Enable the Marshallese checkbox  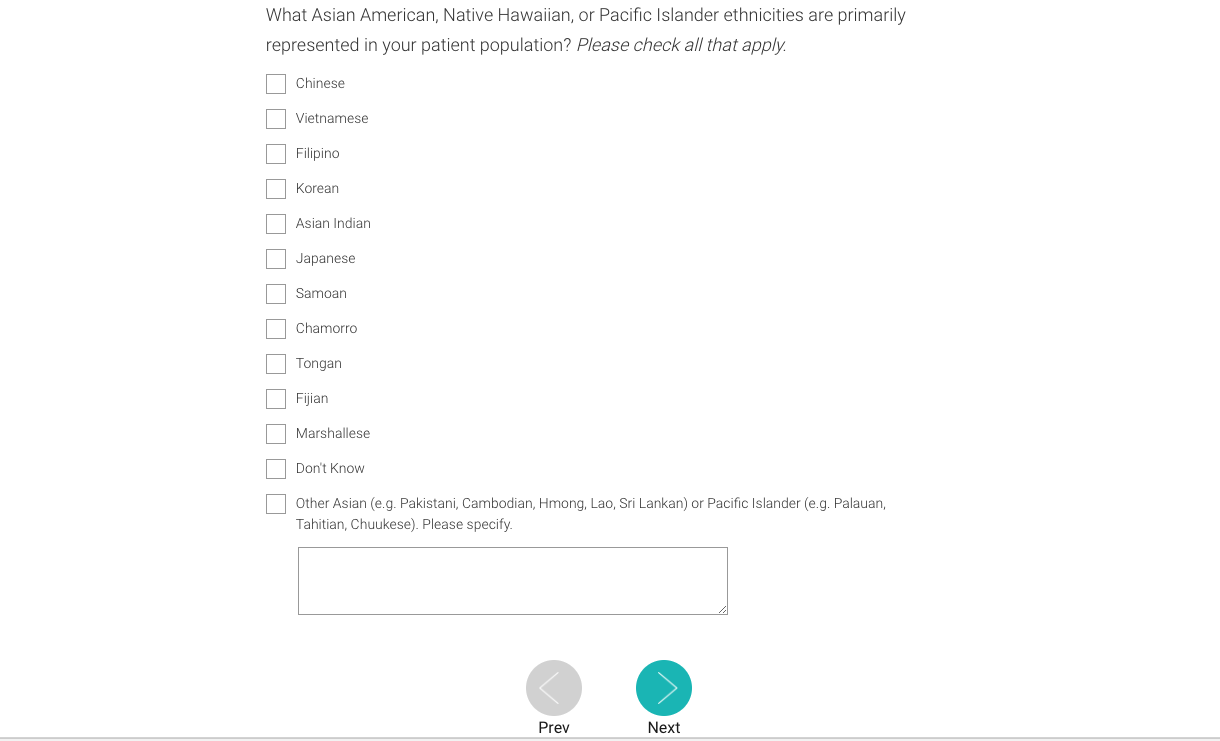pyautogui.click(x=276, y=434)
